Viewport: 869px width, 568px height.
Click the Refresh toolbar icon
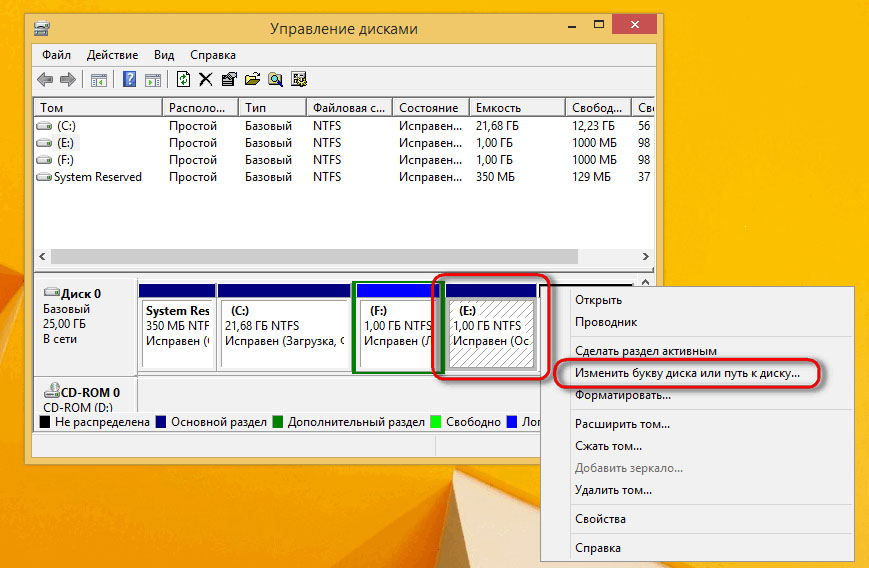click(x=183, y=79)
